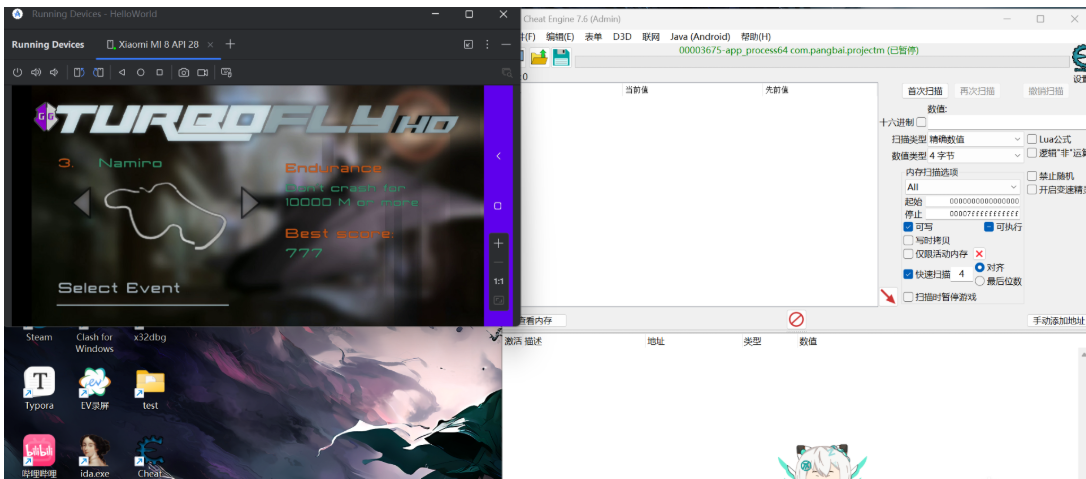The height and width of the screenshot is (479, 1086).
Task: Click the emulator zoom in plus button
Action: tap(499, 244)
